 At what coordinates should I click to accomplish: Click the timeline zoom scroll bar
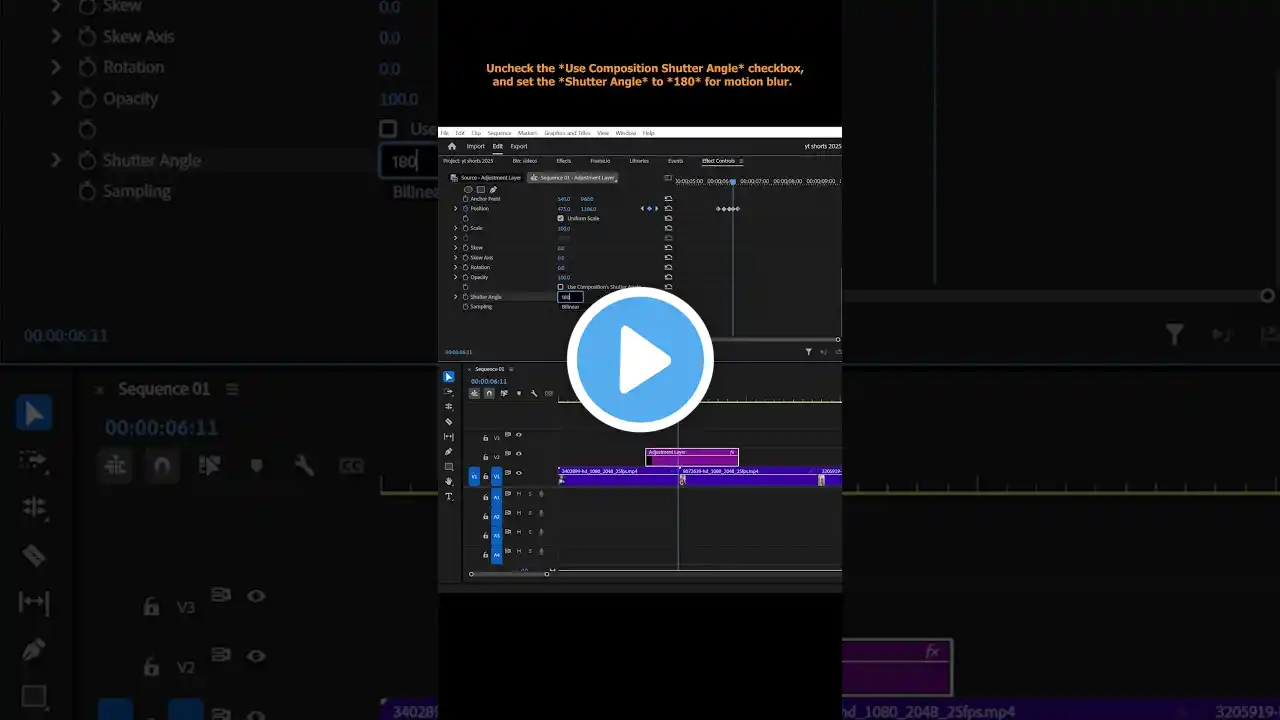[x=509, y=574]
